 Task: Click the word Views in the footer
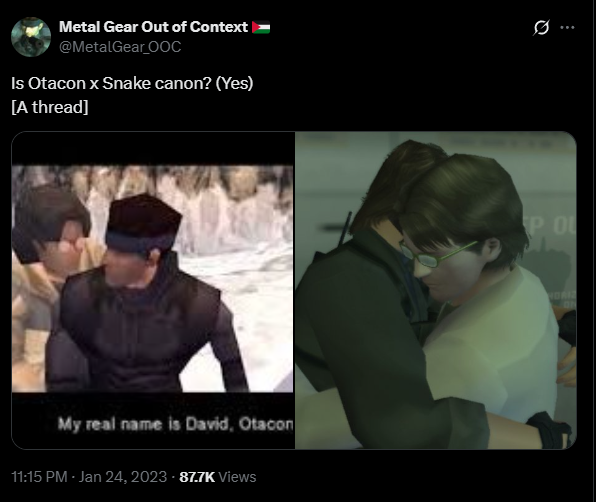click(x=238, y=477)
